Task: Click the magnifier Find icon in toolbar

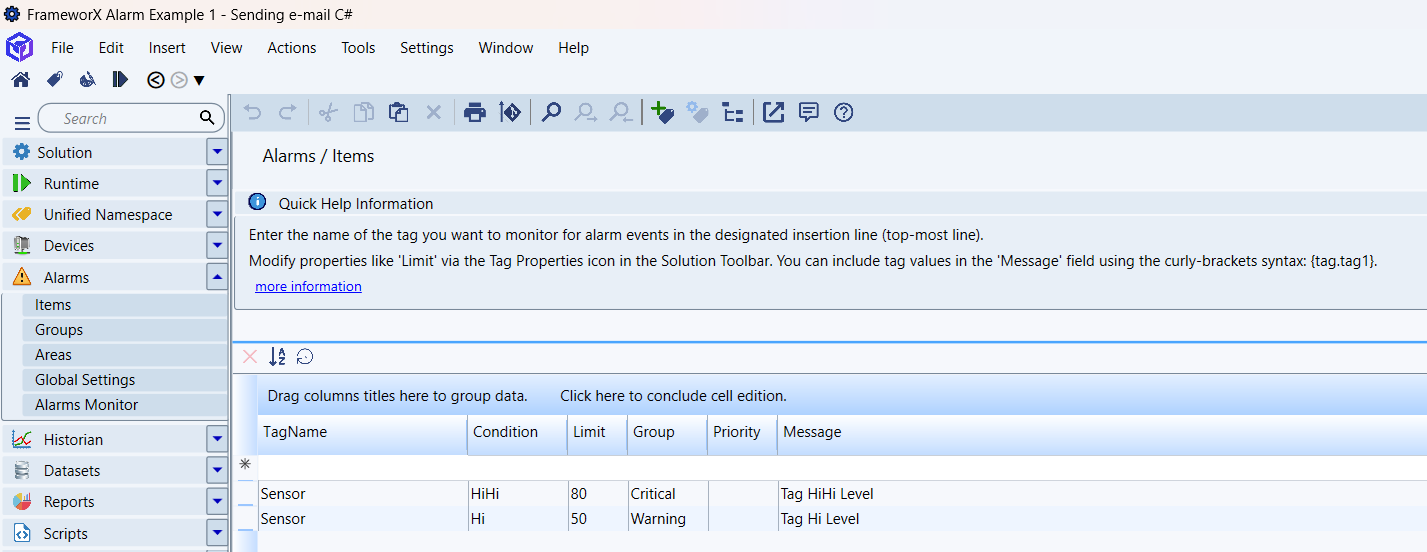Action: [551, 113]
